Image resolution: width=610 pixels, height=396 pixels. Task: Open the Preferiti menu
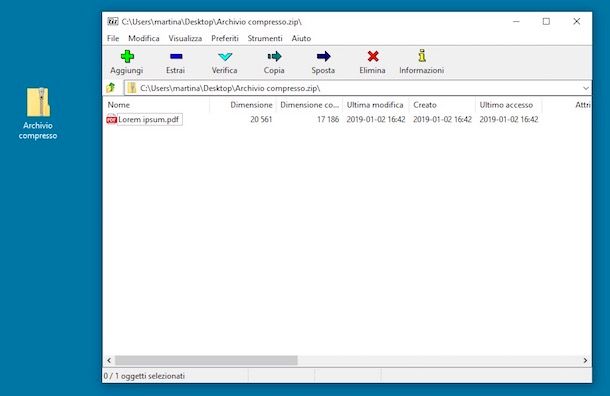pos(225,38)
